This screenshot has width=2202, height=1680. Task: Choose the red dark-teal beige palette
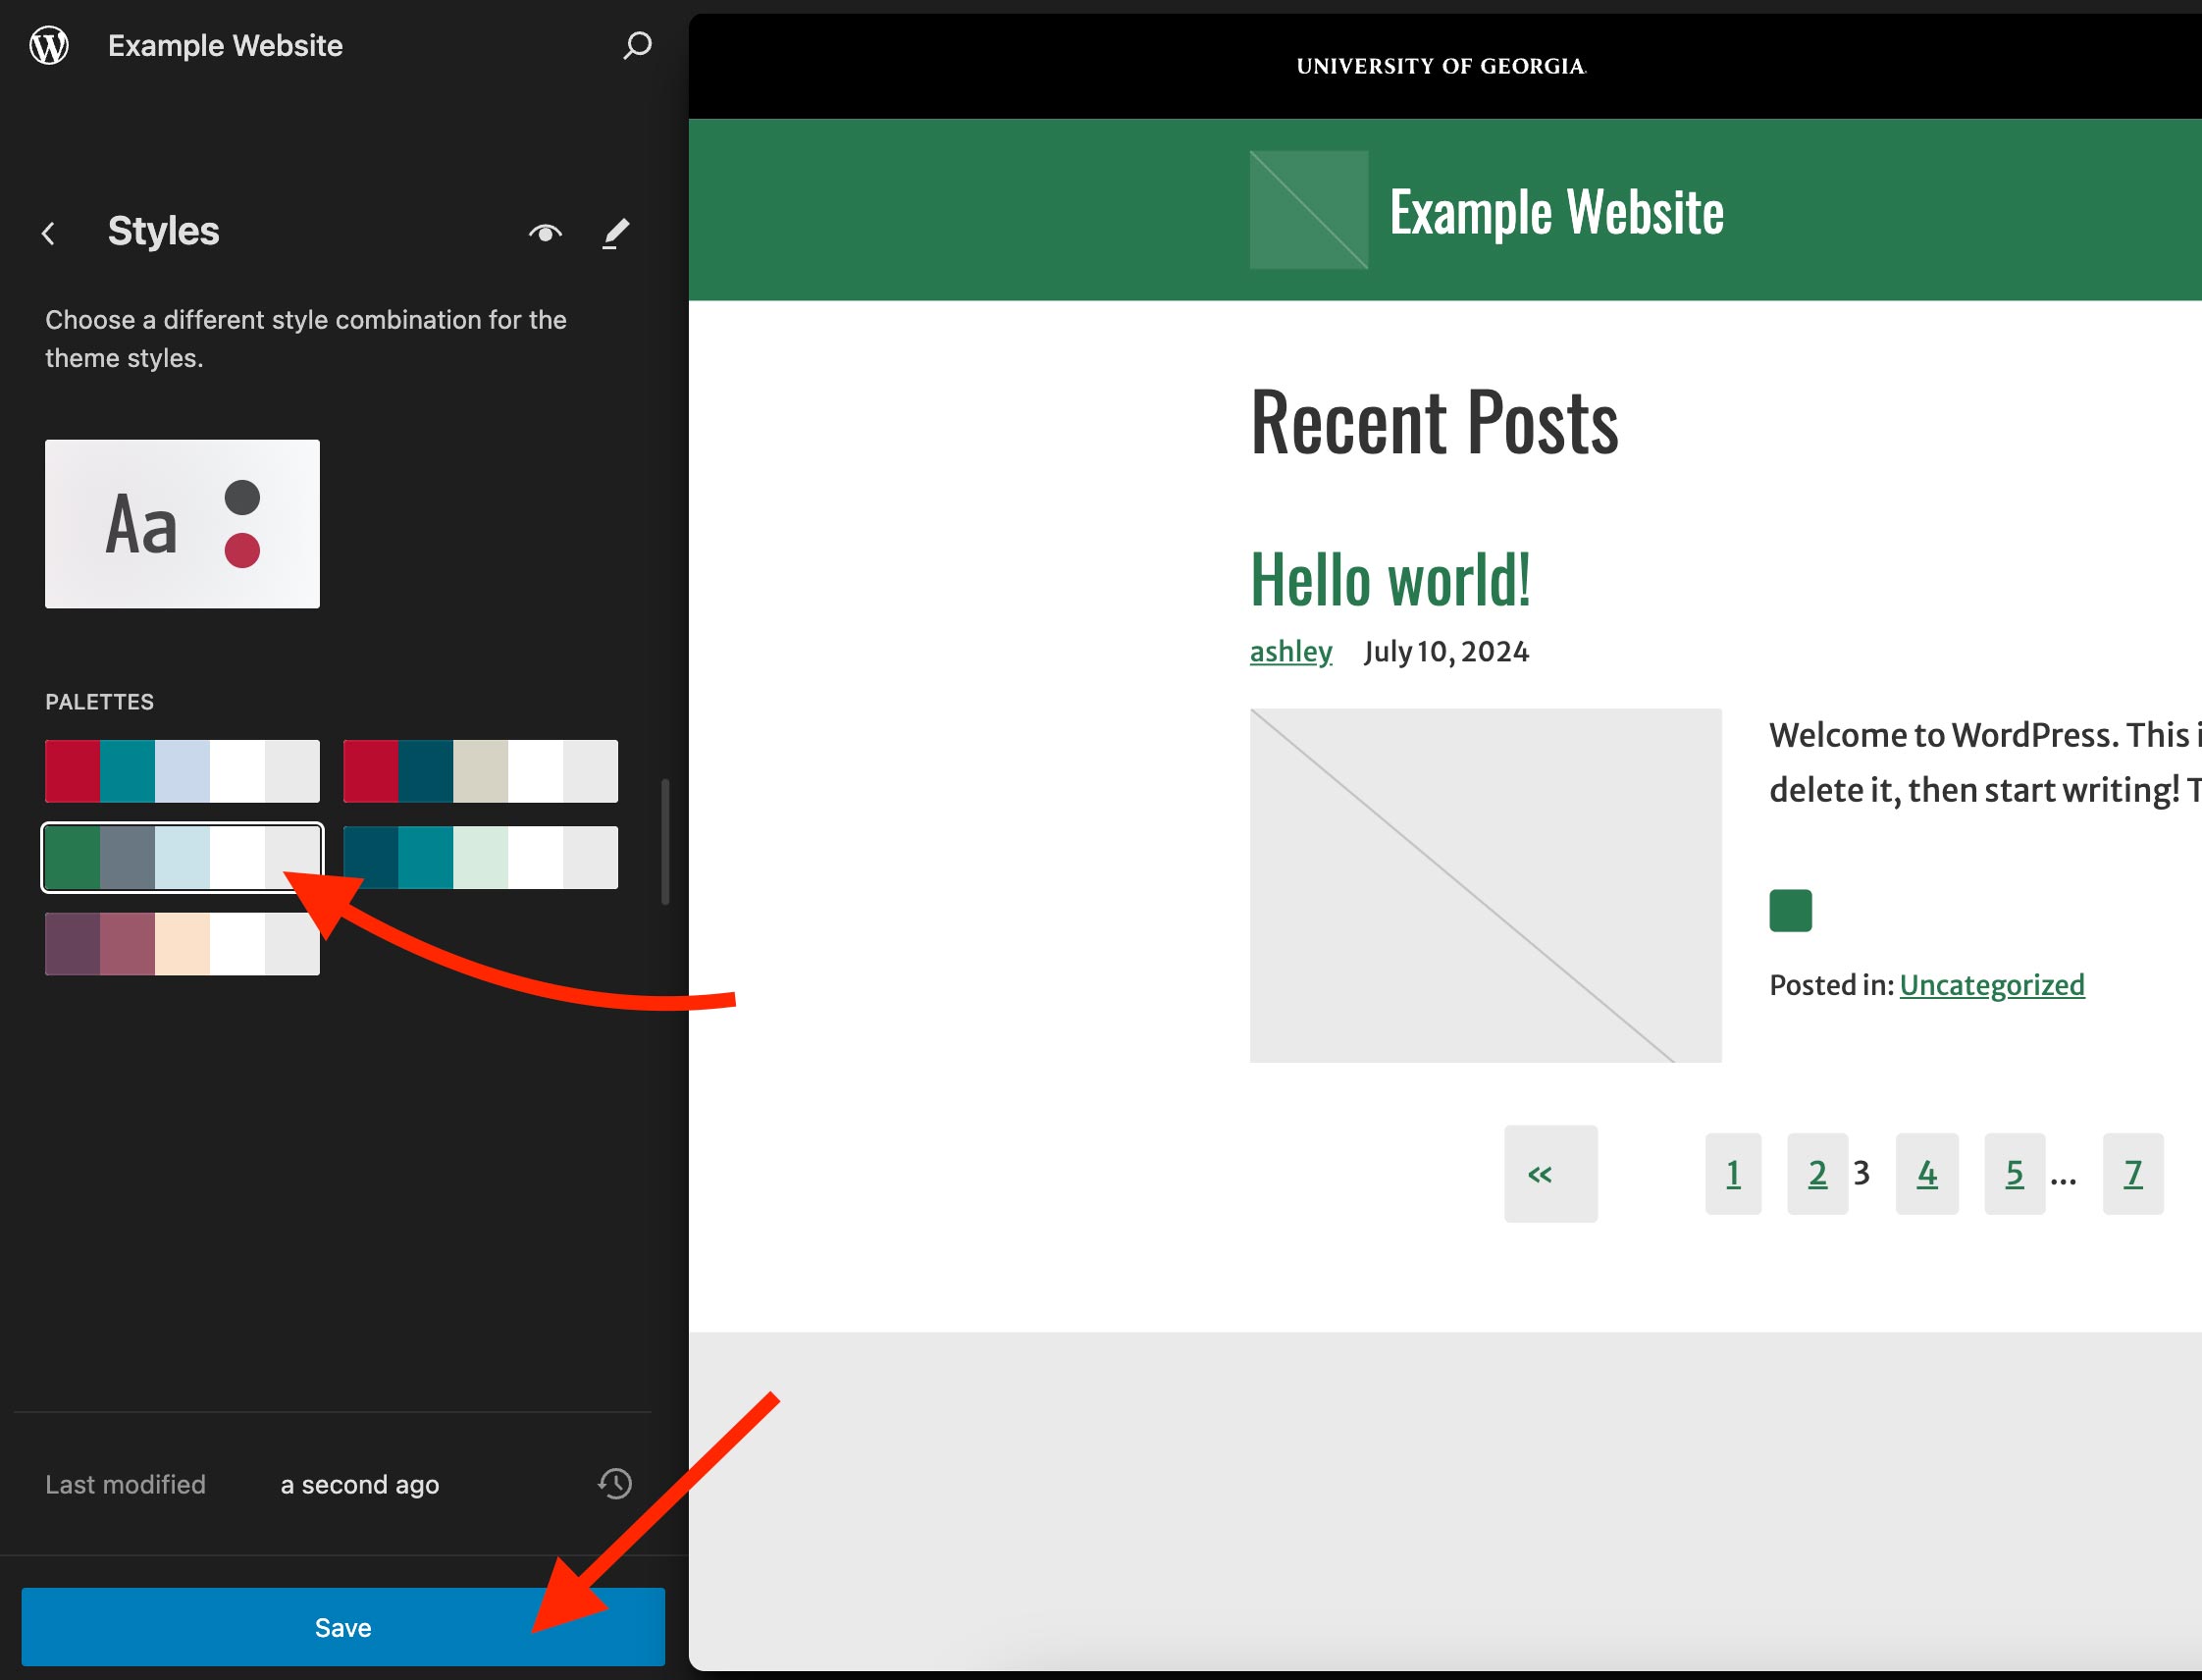tap(480, 771)
